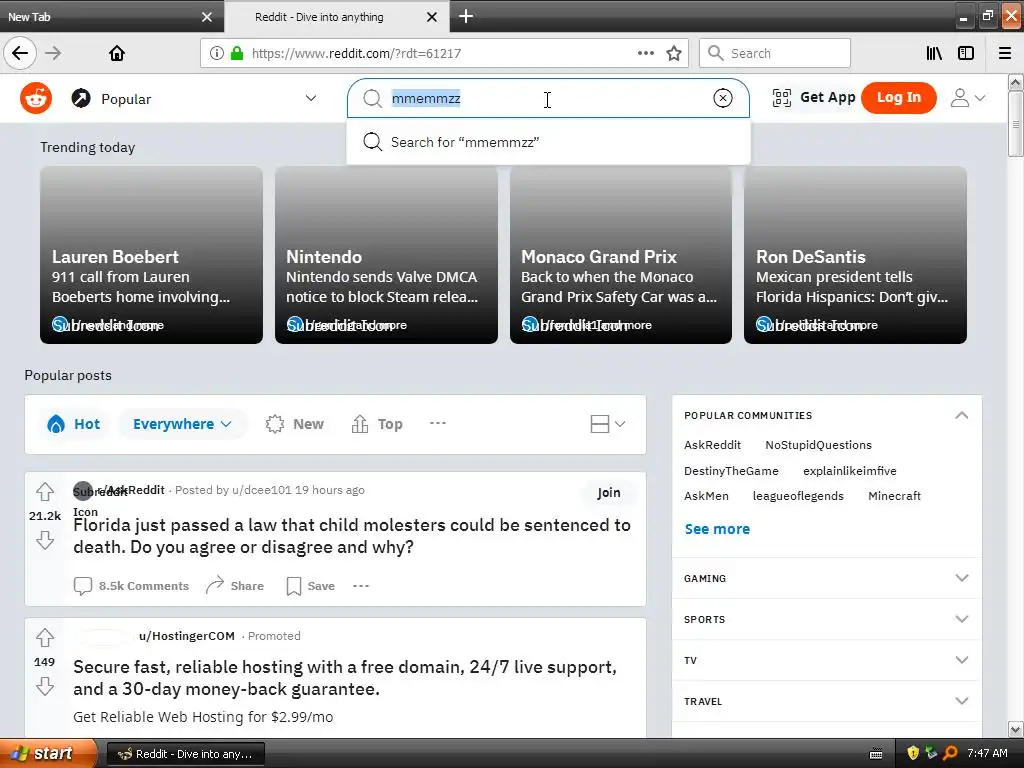Go back with the browser back arrow
Image resolution: width=1024 pixels, height=768 pixels.
20,53
